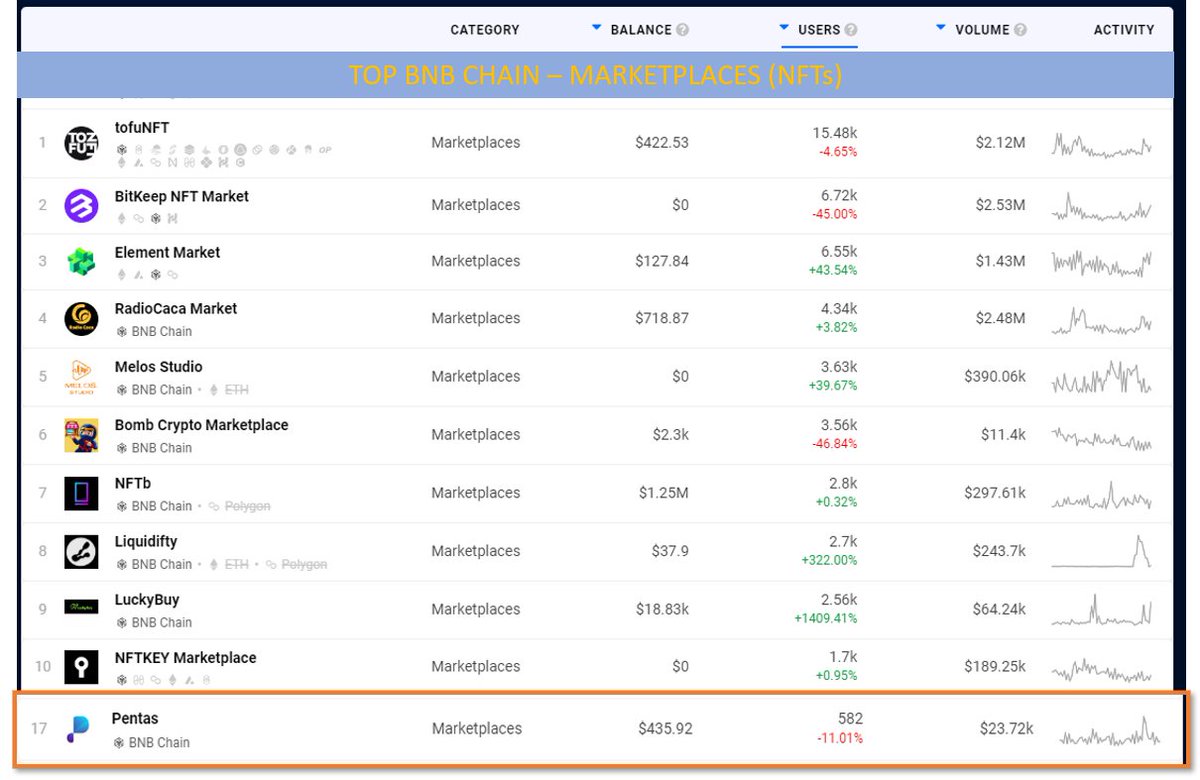Click the LuckyBuy logo
This screenshot has height=780, width=1200.
coord(81,606)
